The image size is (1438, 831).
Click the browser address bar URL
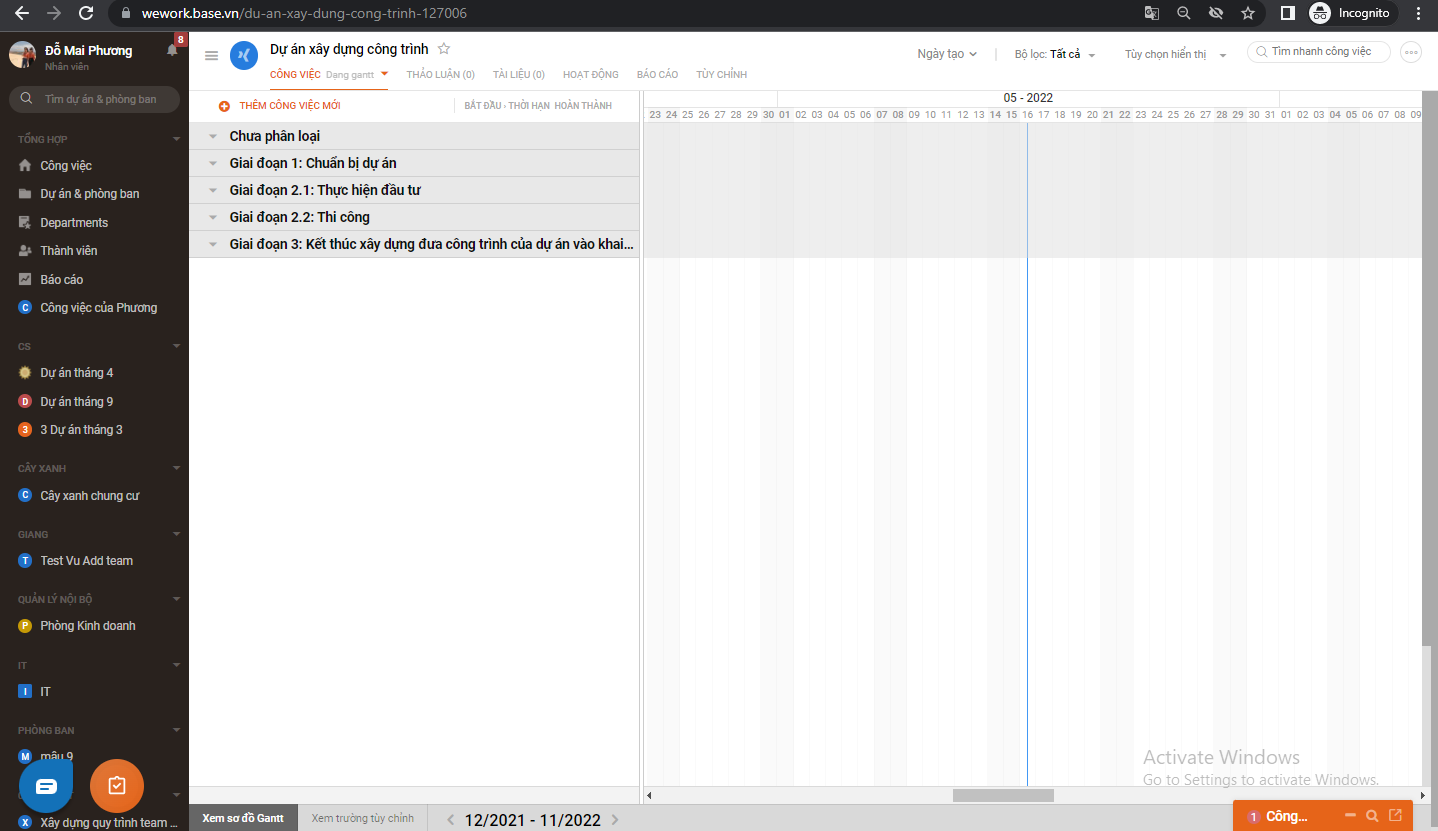click(302, 14)
